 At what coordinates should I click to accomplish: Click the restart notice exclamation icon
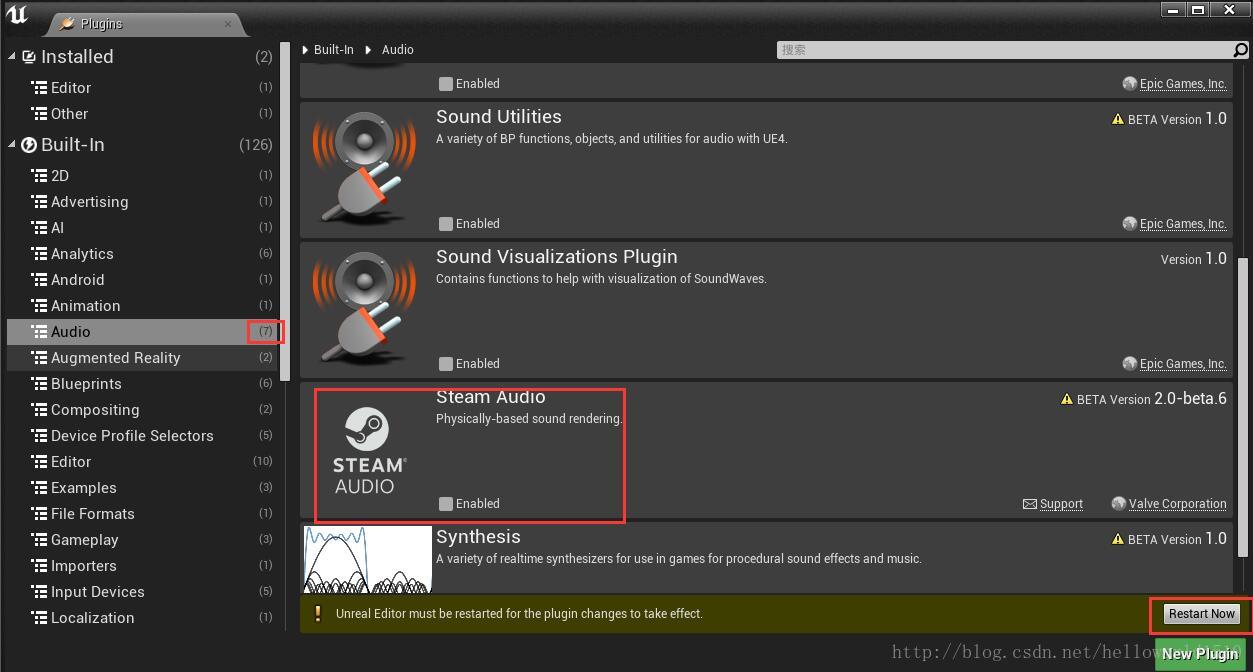click(x=318, y=614)
